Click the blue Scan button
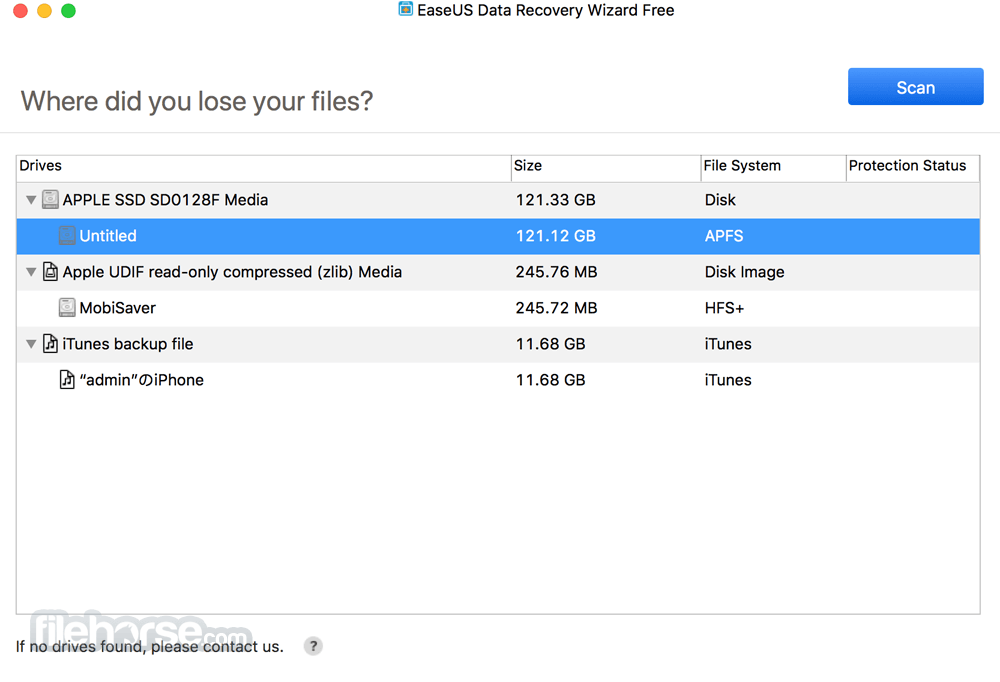Image resolution: width=1000 pixels, height=682 pixels. (x=915, y=87)
